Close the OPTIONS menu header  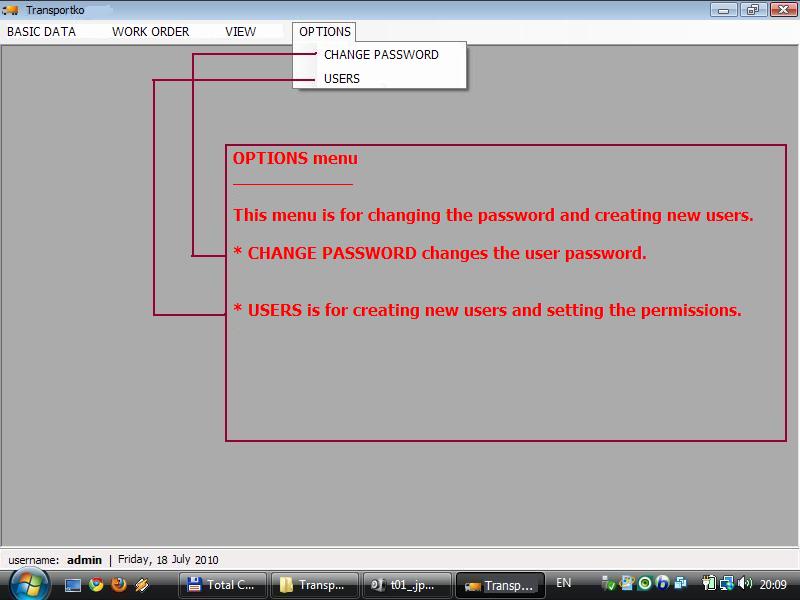(324, 32)
